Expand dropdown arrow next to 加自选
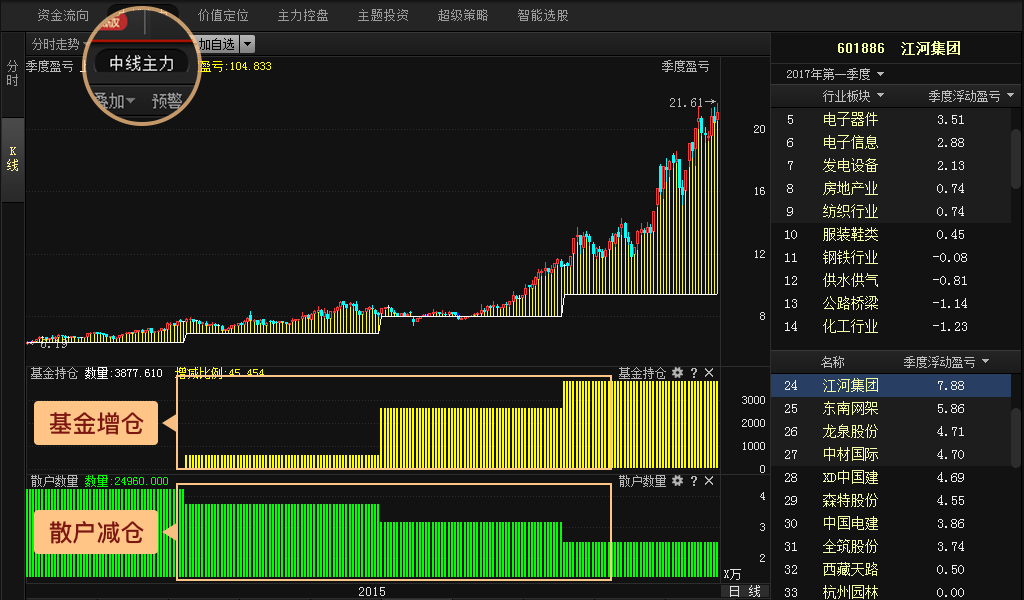The image size is (1024, 600). [x=247, y=44]
